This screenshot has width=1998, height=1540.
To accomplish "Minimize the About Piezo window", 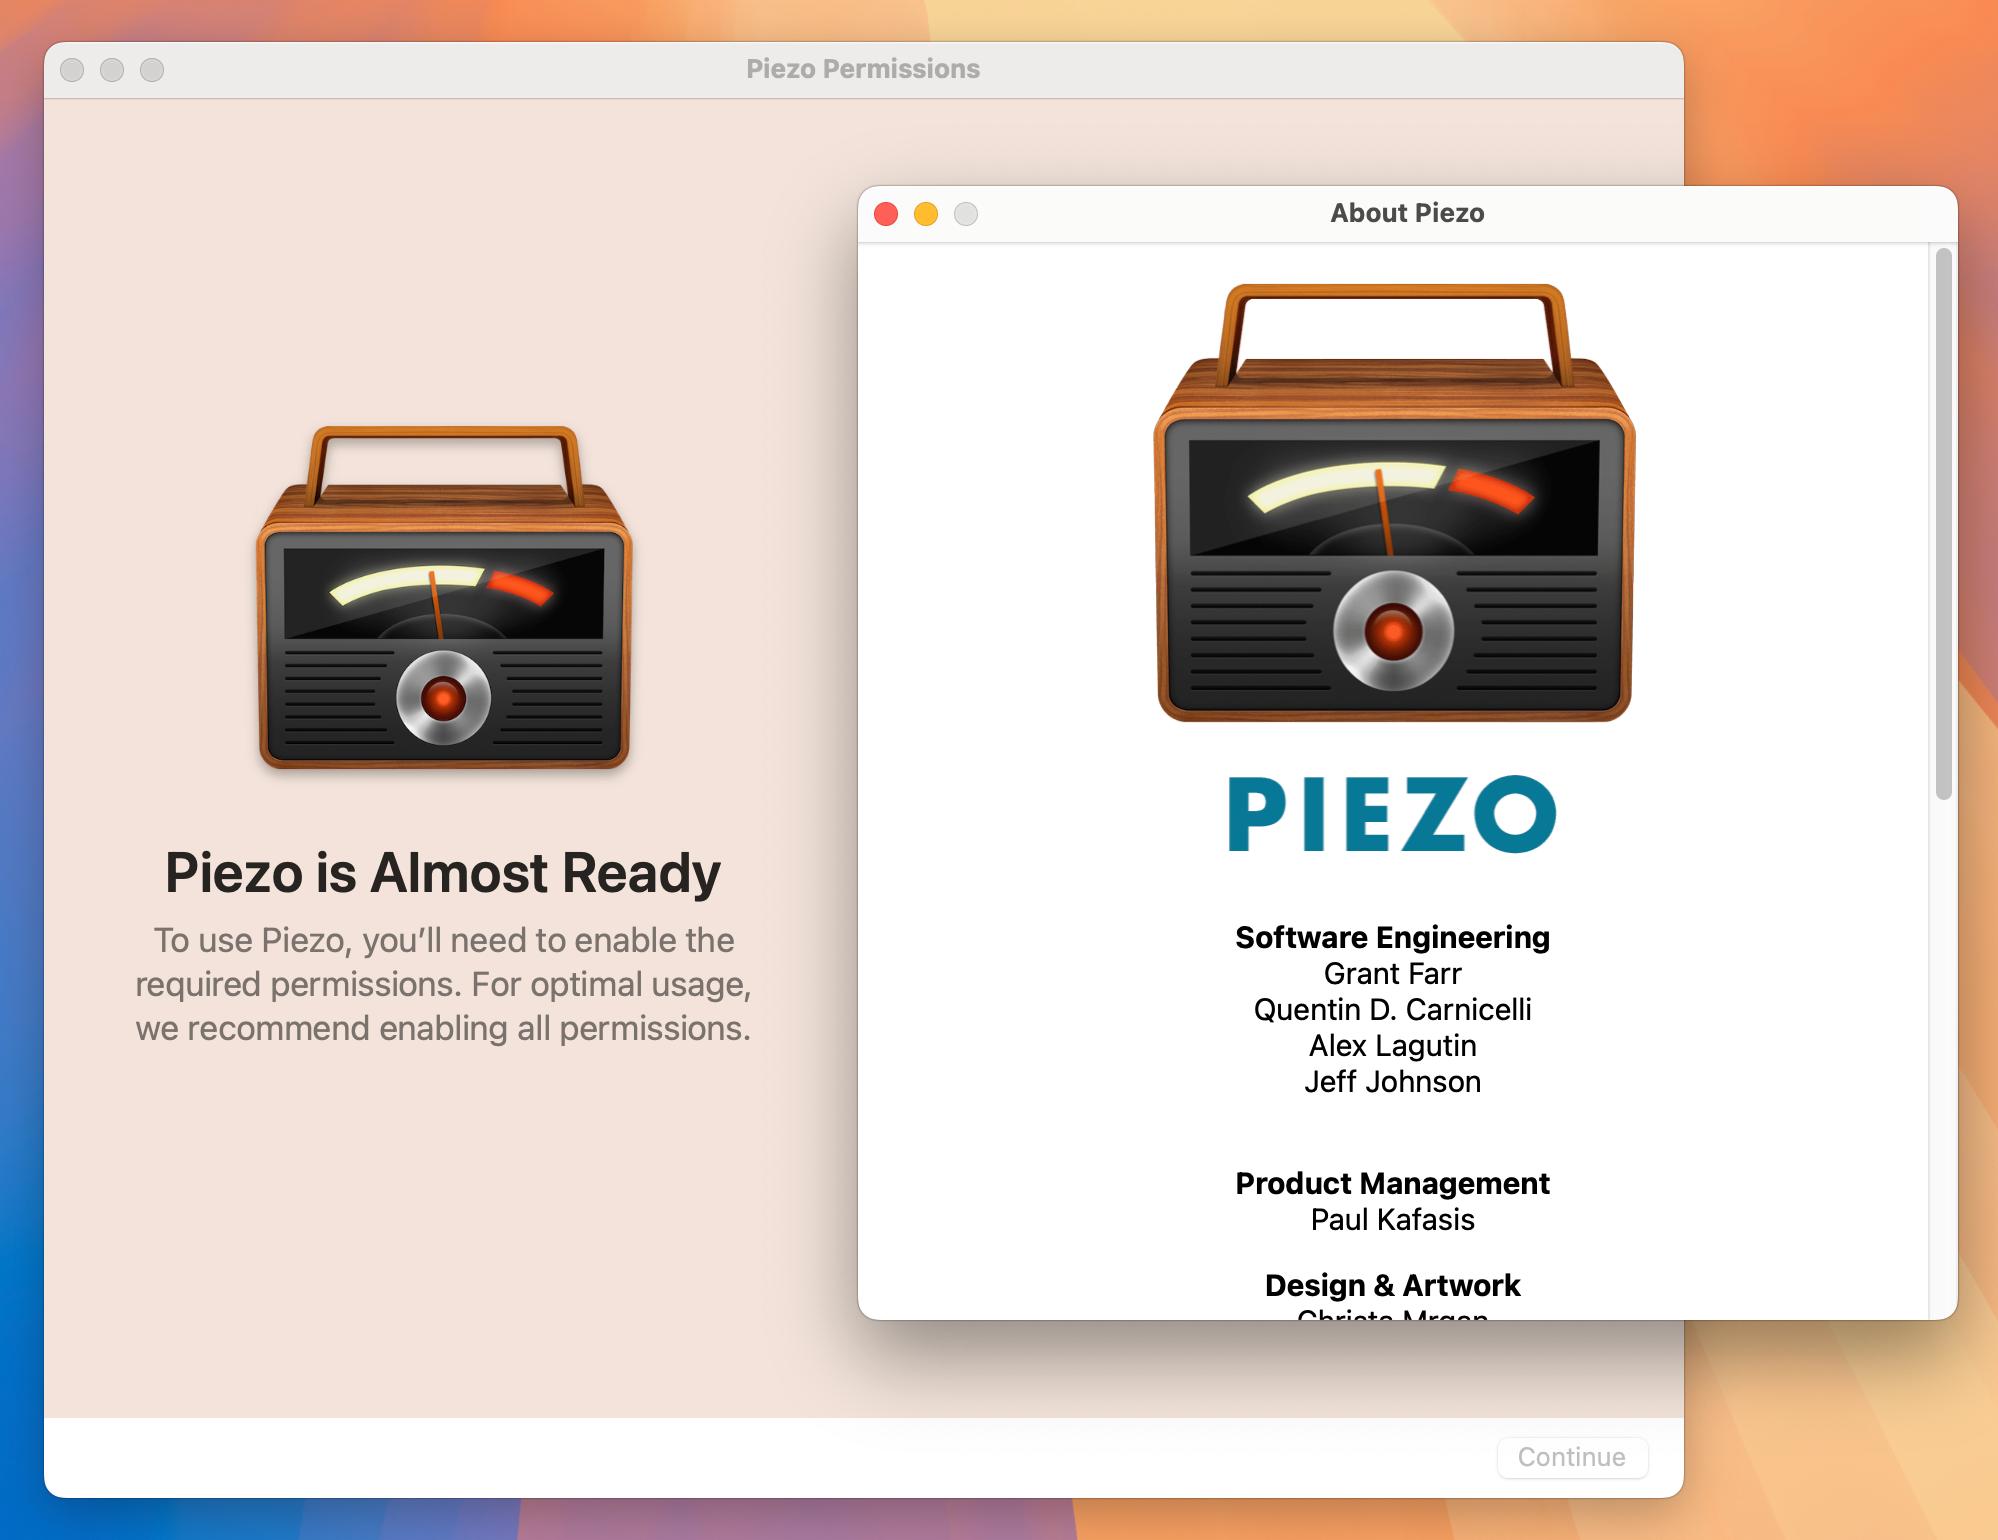I will [x=926, y=214].
